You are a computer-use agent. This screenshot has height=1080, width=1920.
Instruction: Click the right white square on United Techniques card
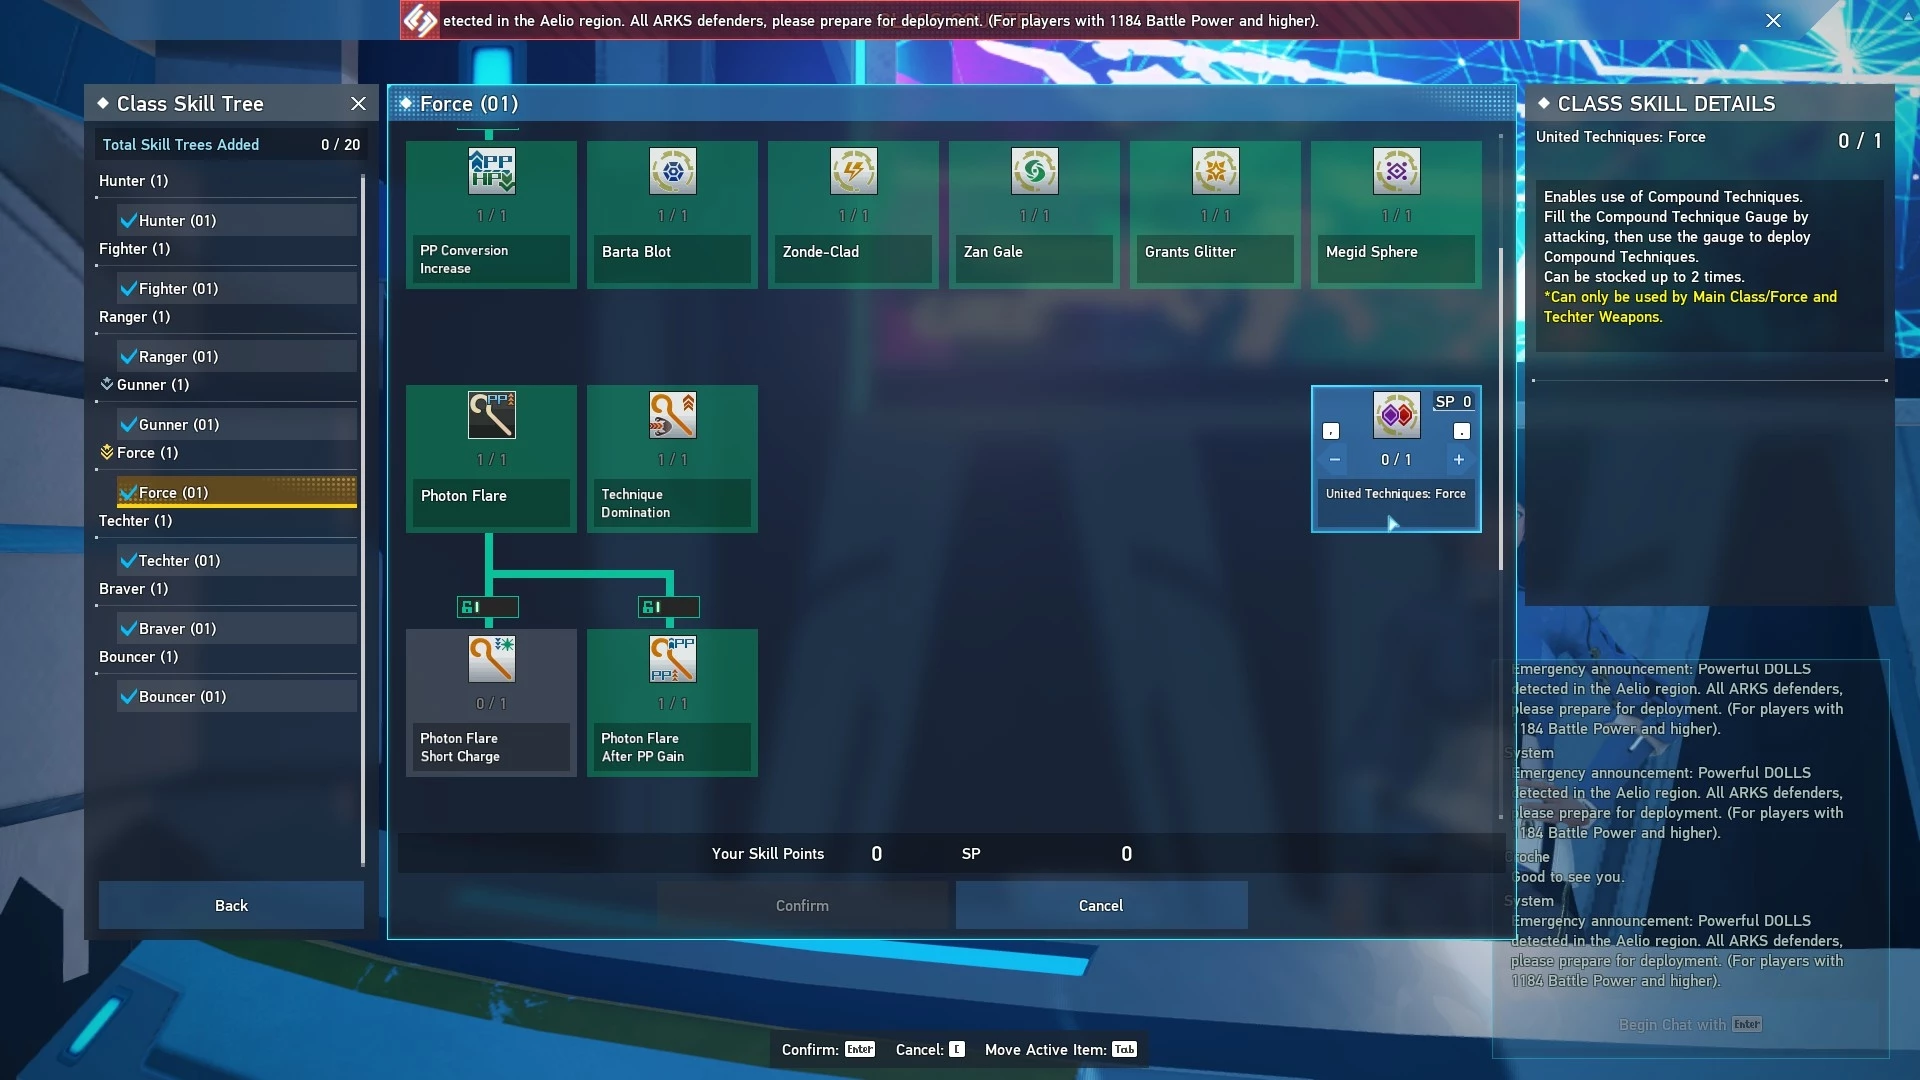(x=1462, y=431)
